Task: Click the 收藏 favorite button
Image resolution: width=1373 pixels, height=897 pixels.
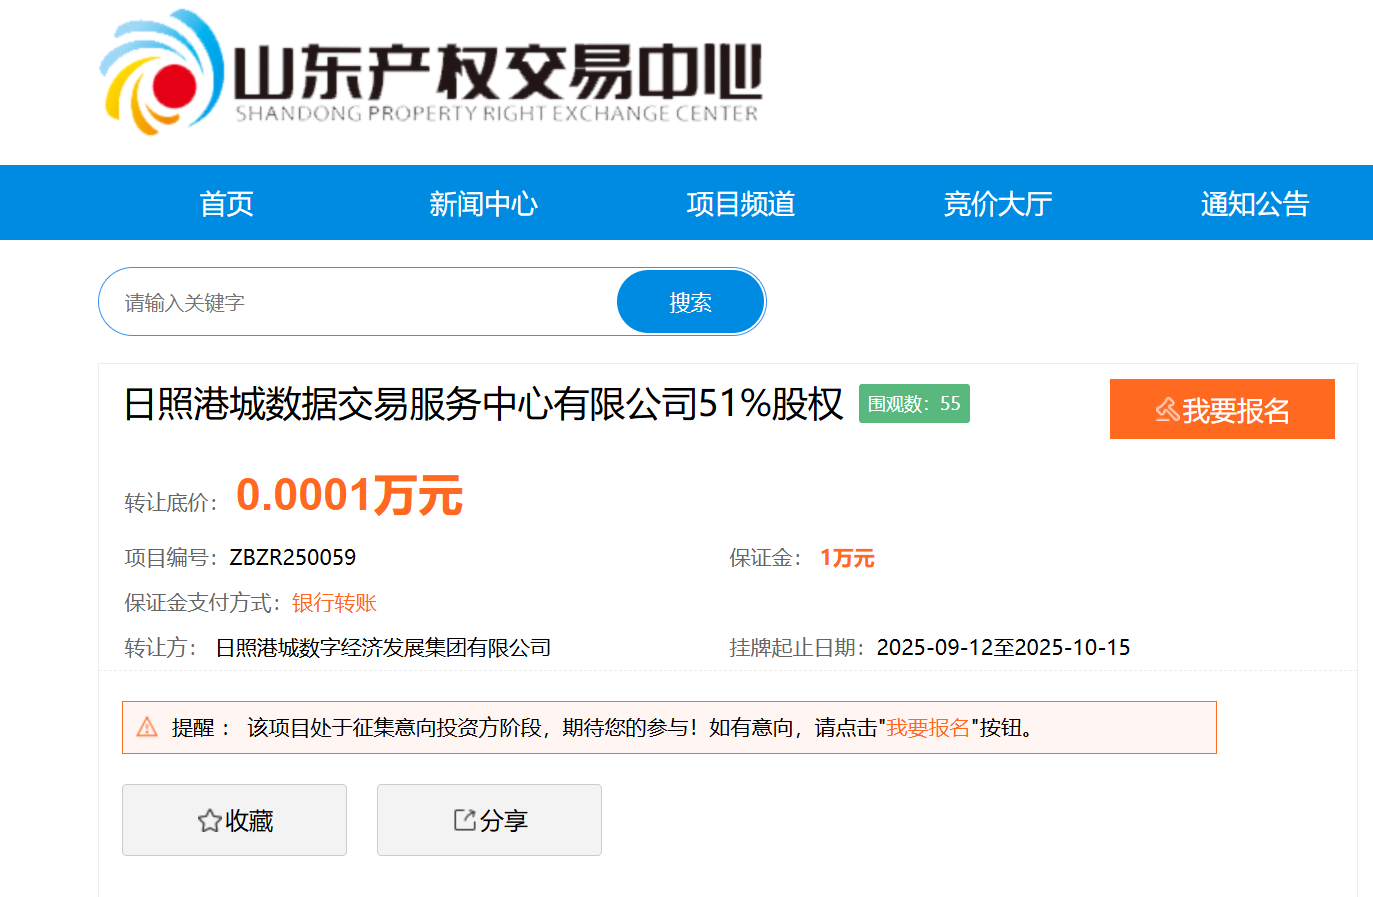Action: pyautogui.click(x=234, y=820)
